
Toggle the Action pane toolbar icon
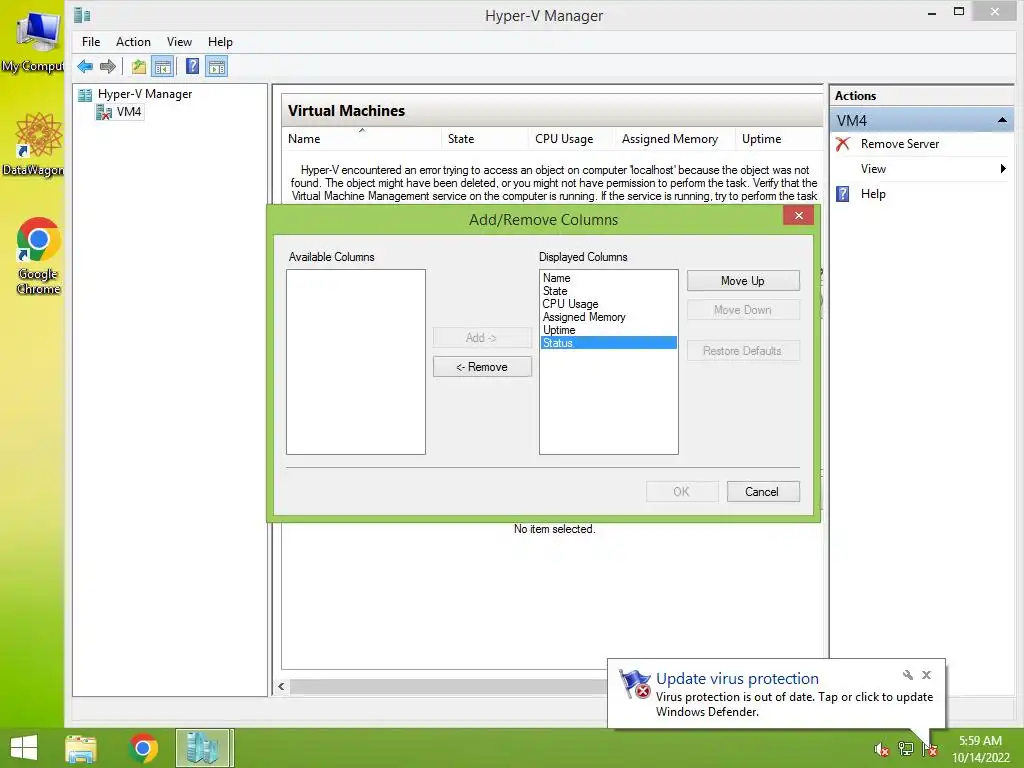(217, 67)
